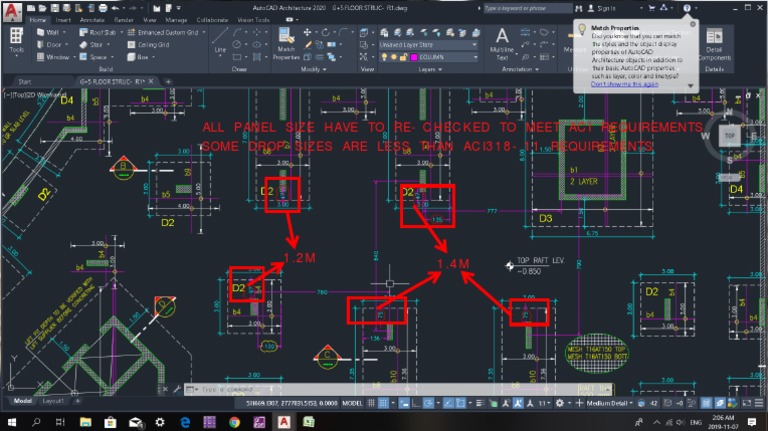This screenshot has width=768, height=431.
Task: Click the Door tool
Action: [49, 44]
